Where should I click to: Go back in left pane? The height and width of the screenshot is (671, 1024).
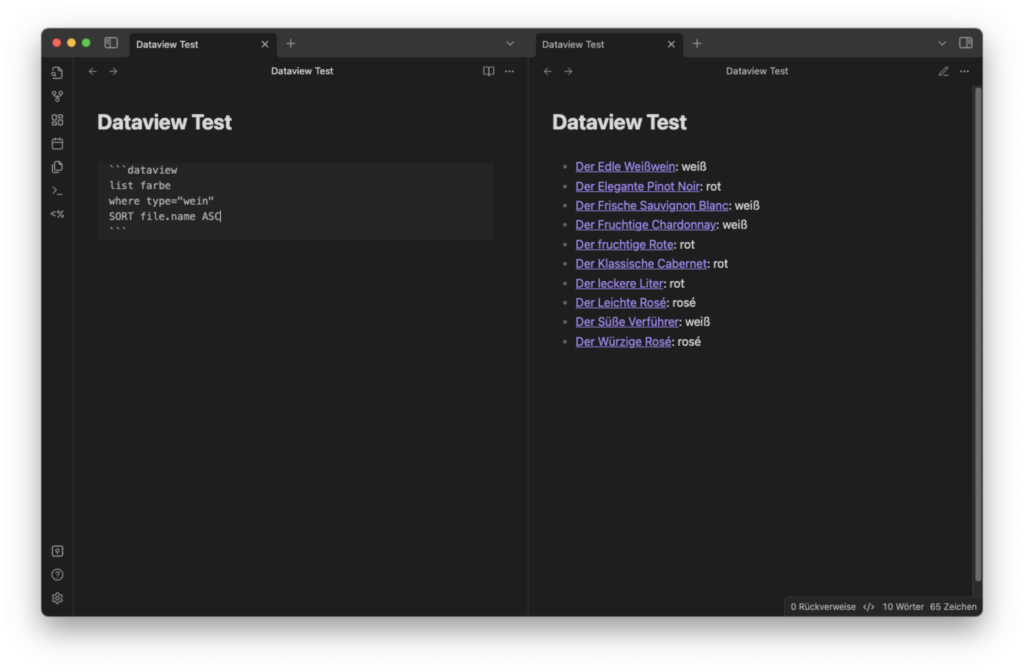(x=93, y=71)
